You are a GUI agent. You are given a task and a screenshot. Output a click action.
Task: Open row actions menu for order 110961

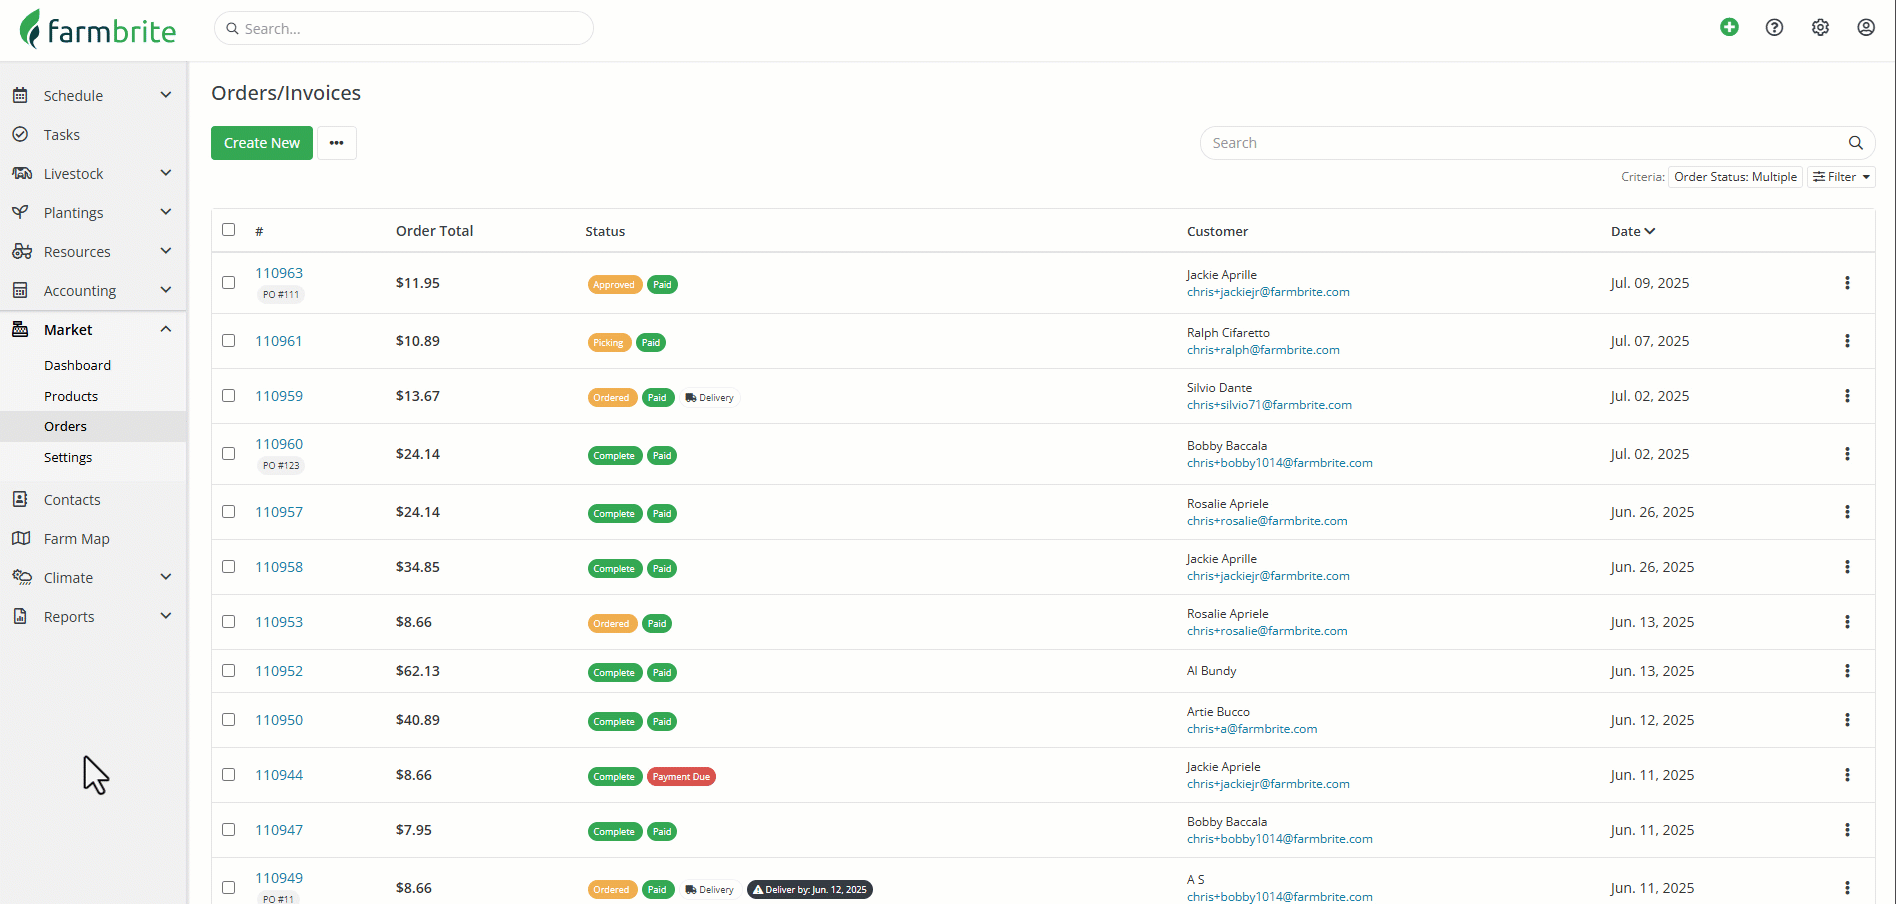pos(1847,341)
